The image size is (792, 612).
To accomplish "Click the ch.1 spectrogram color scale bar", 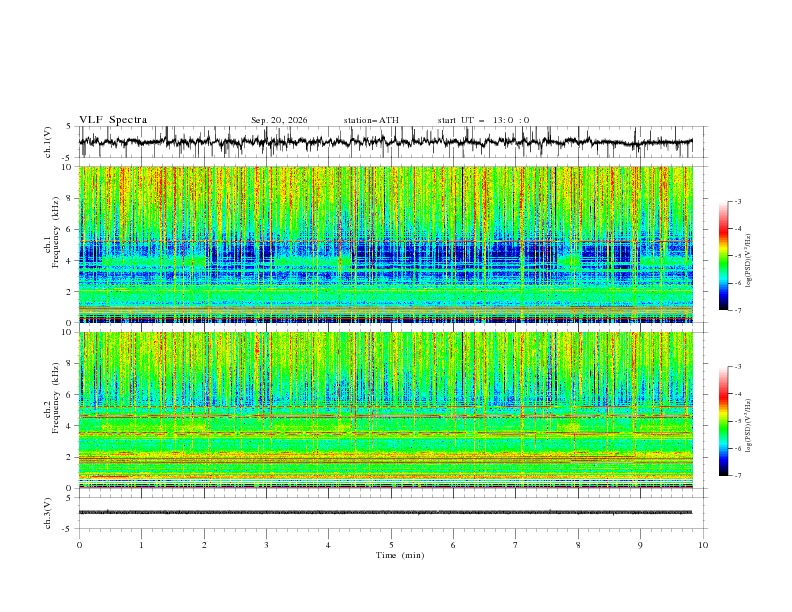I will [723, 256].
